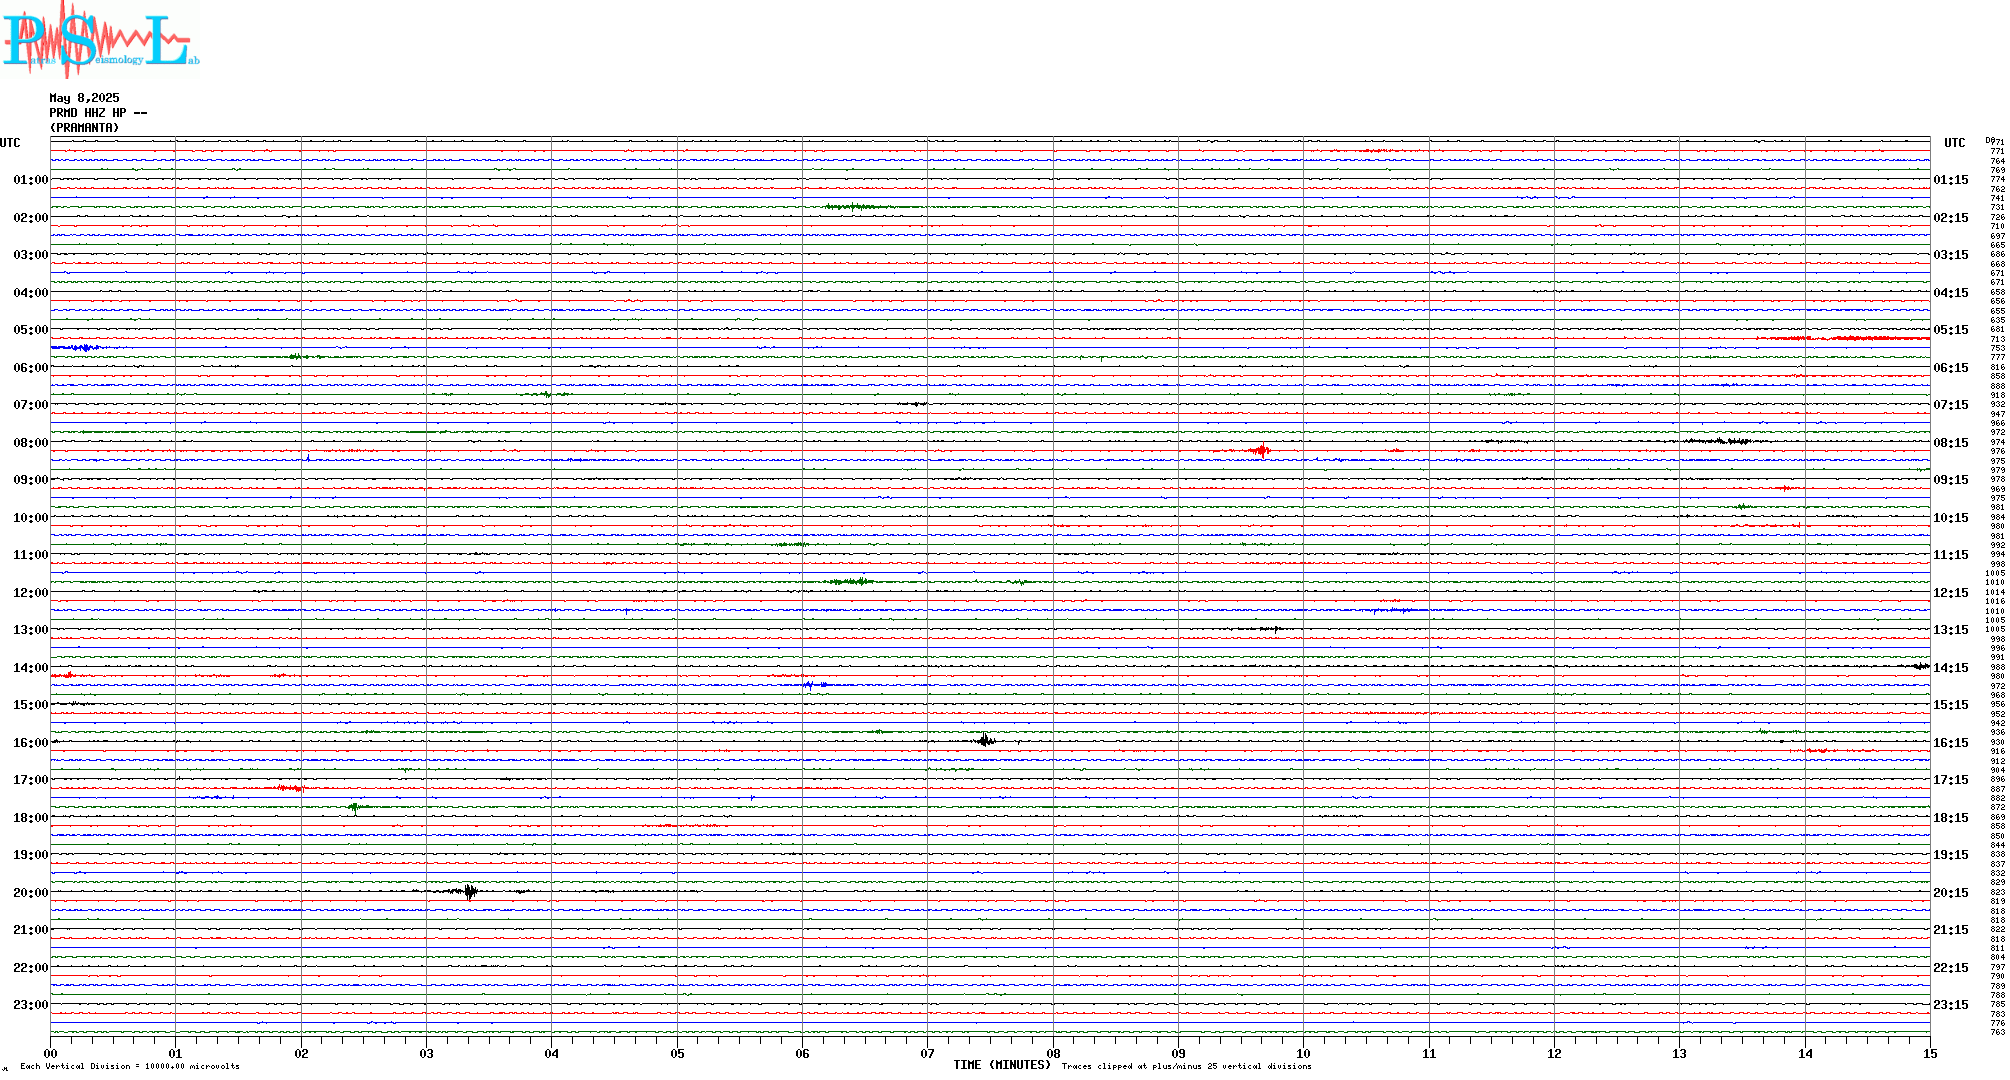Screen dimensions: 2010x1080
Task: Click the '04:00' hour label
Action: coord(30,293)
